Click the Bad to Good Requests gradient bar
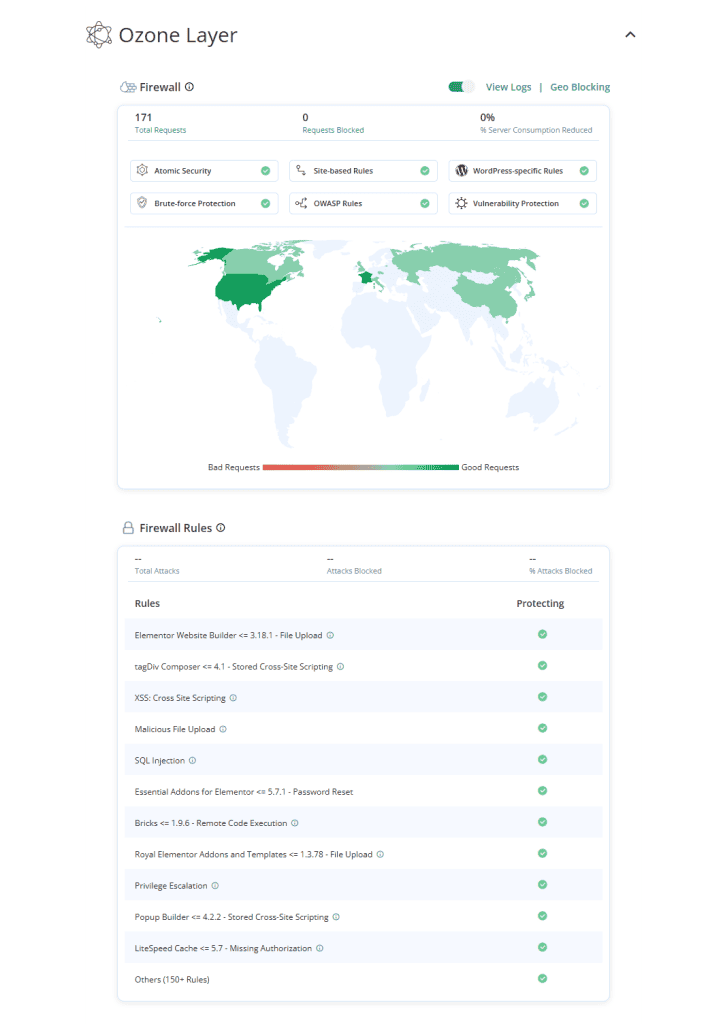 point(361,467)
